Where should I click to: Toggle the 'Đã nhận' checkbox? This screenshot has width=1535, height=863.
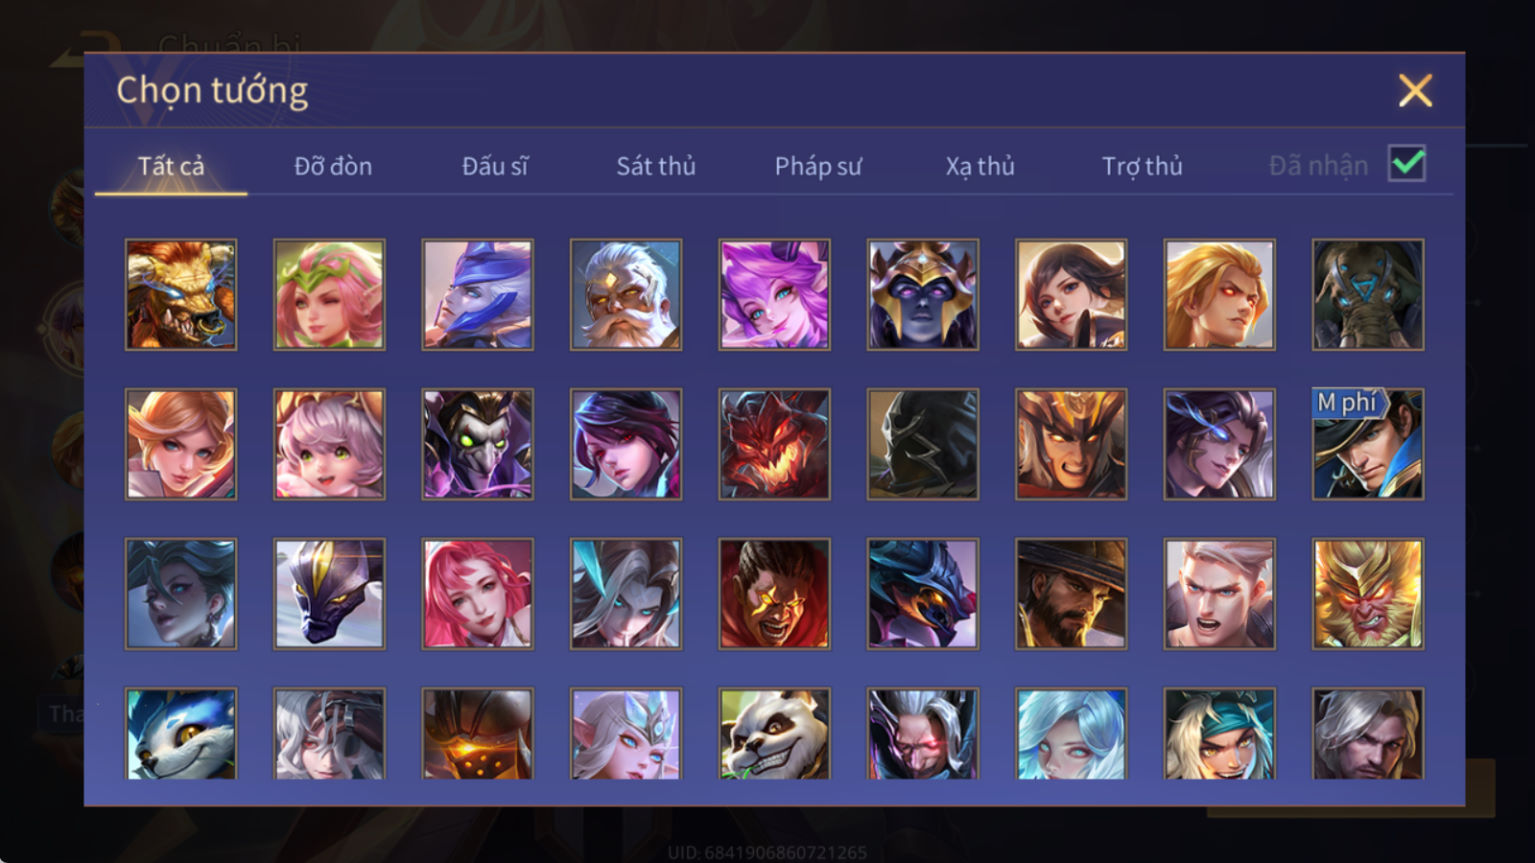coord(1407,163)
